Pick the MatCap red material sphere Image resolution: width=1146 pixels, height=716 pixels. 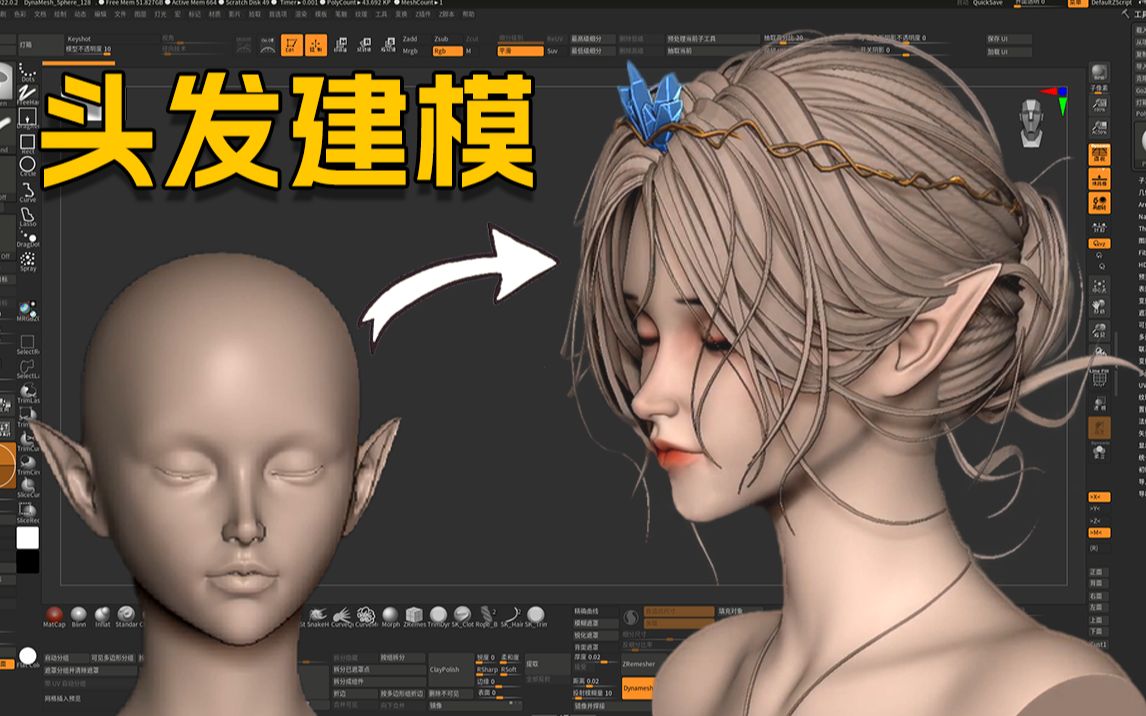54,615
